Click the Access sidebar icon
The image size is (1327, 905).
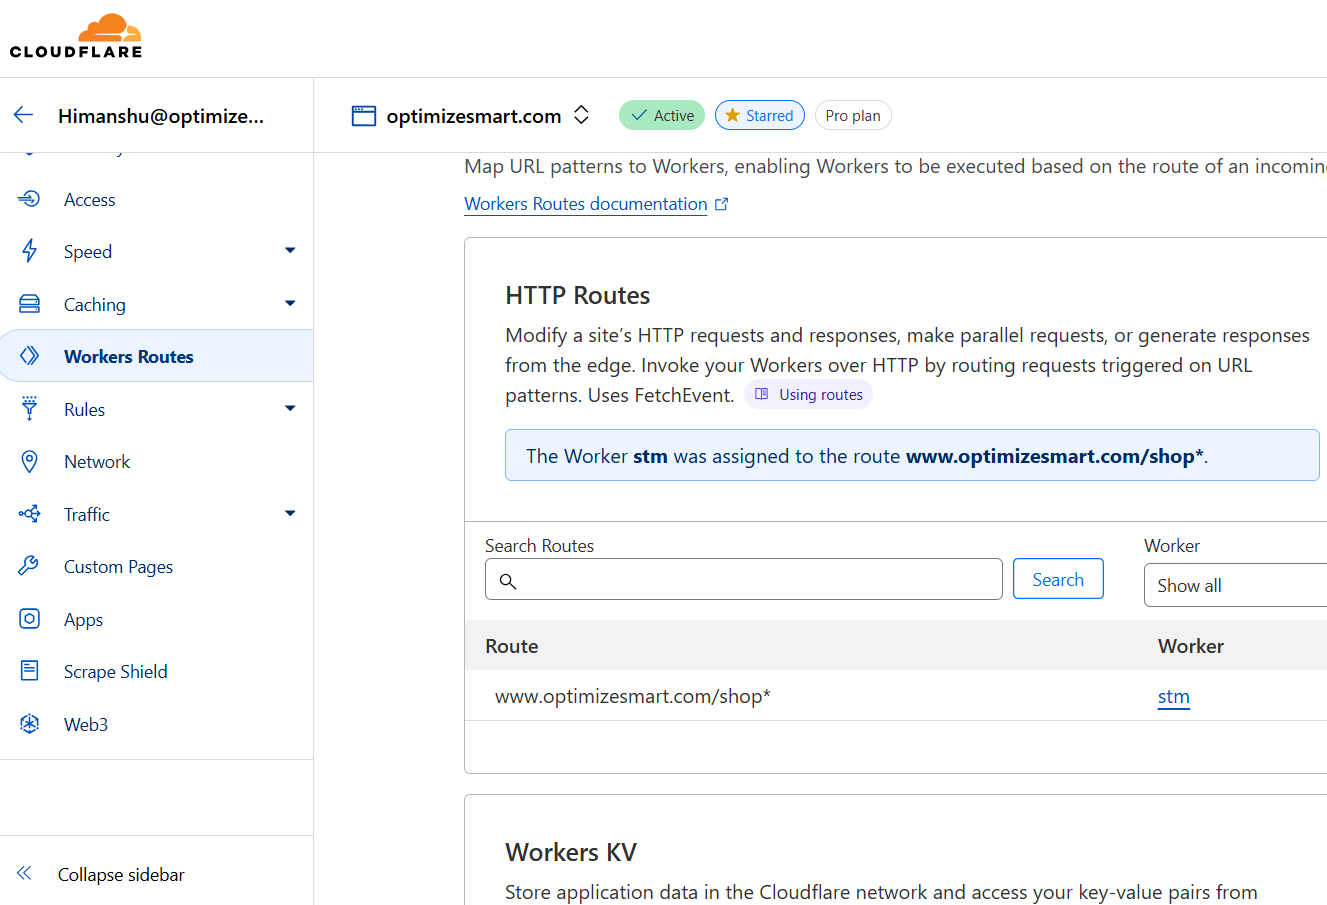point(30,199)
